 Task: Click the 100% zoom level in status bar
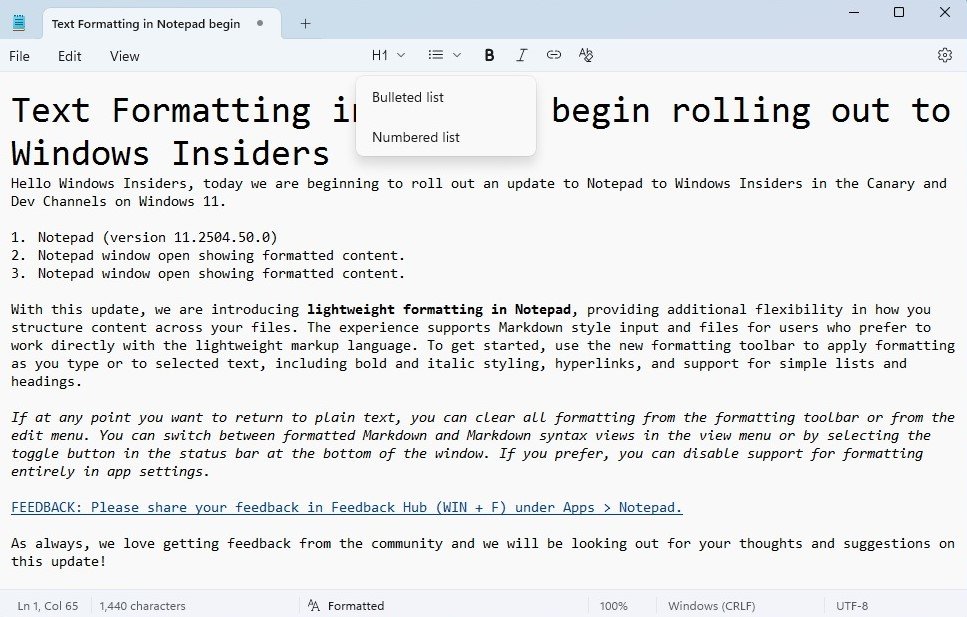point(614,606)
